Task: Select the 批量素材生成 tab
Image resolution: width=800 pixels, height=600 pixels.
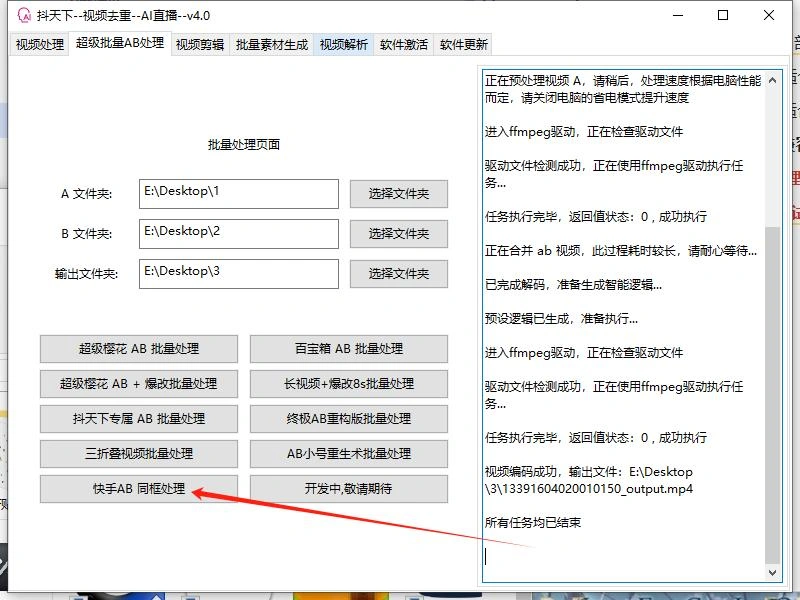Action: [272, 45]
